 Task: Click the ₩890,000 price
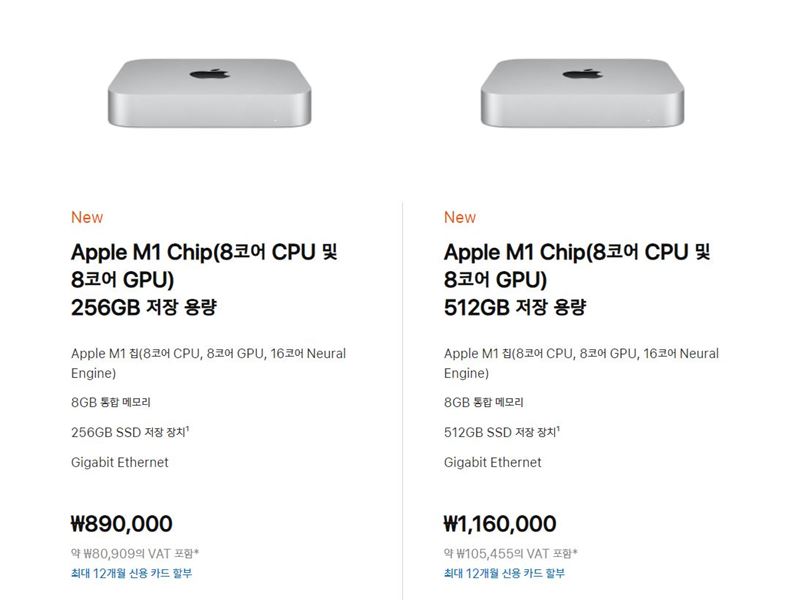[121, 524]
